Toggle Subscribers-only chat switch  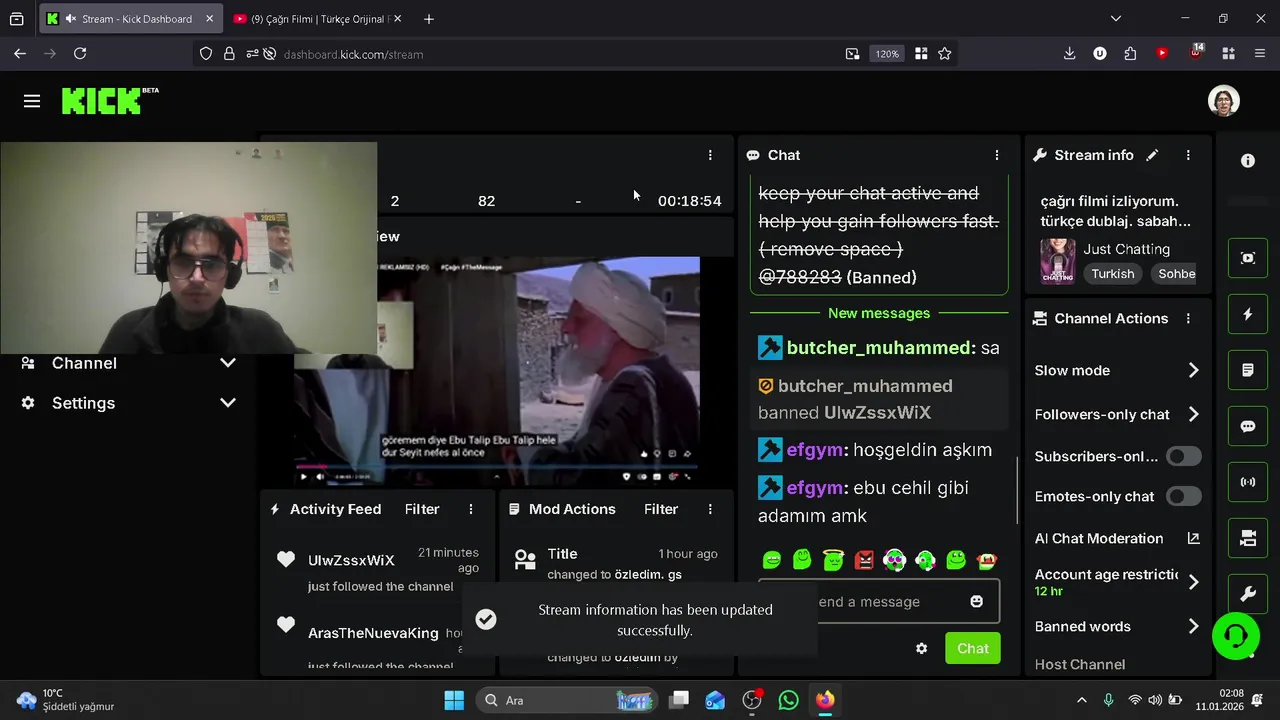(1183, 456)
